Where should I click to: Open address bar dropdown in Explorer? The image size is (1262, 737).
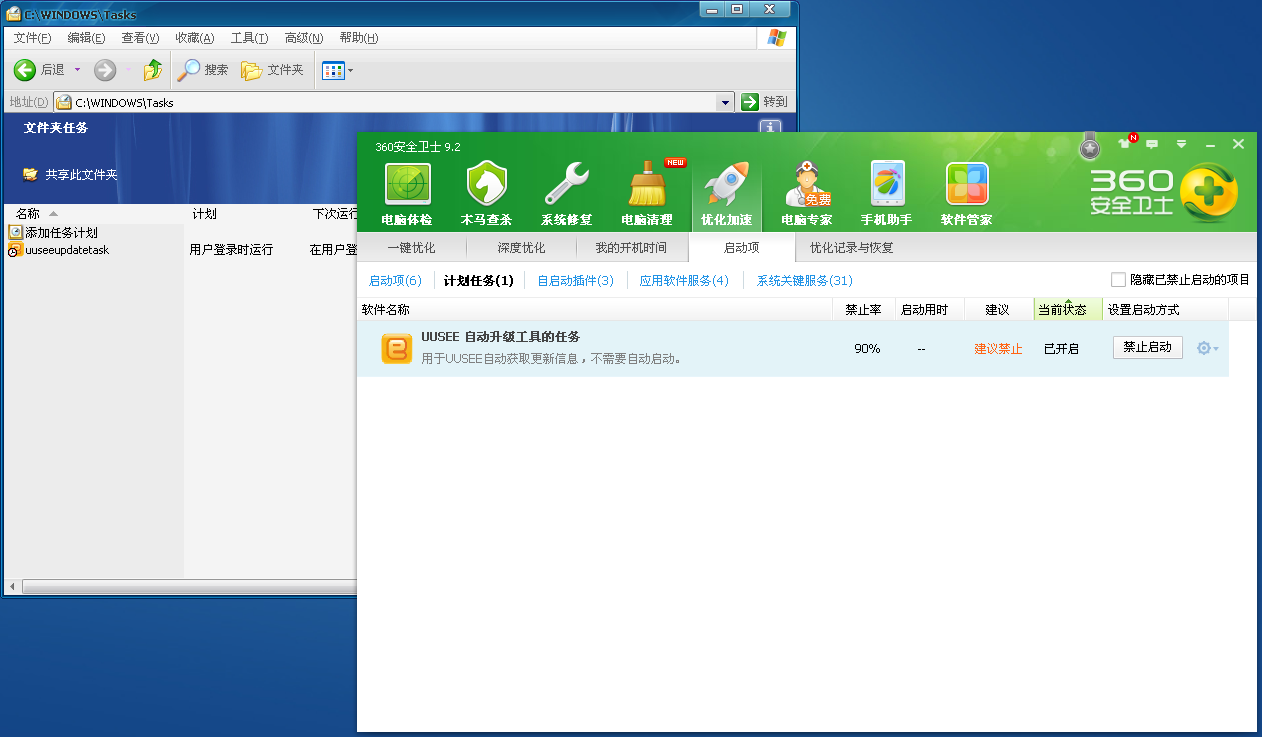click(726, 102)
